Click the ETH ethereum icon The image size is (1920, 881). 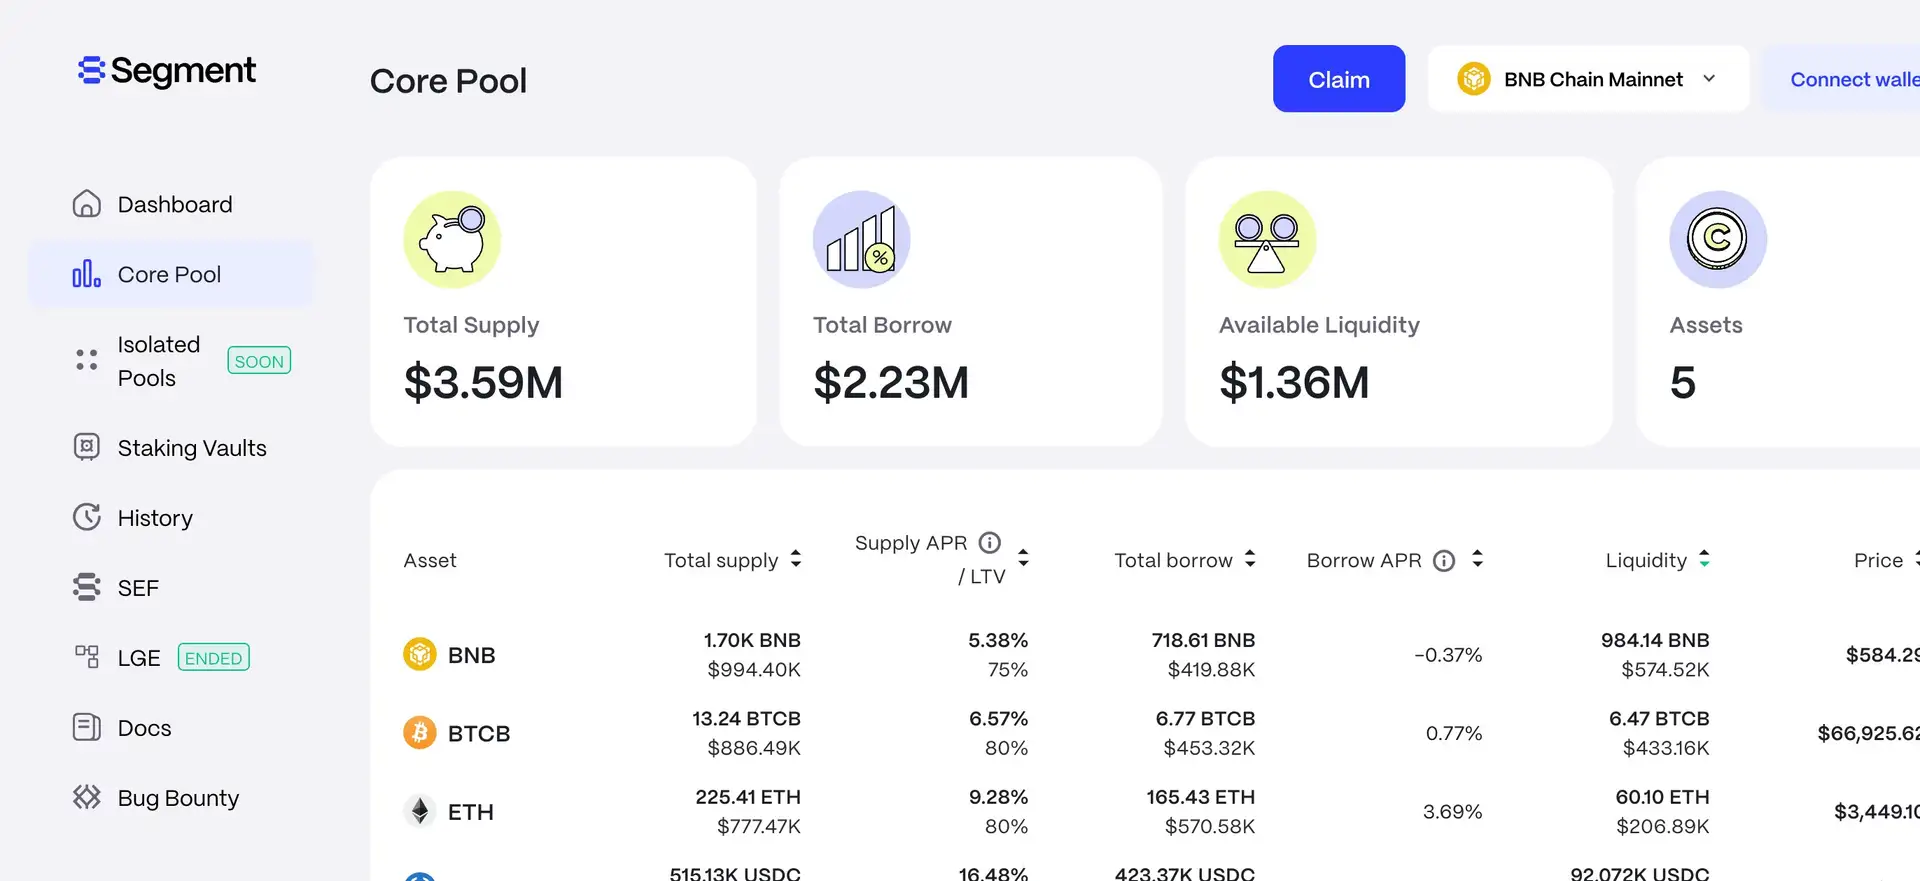[x=420, y=811]
